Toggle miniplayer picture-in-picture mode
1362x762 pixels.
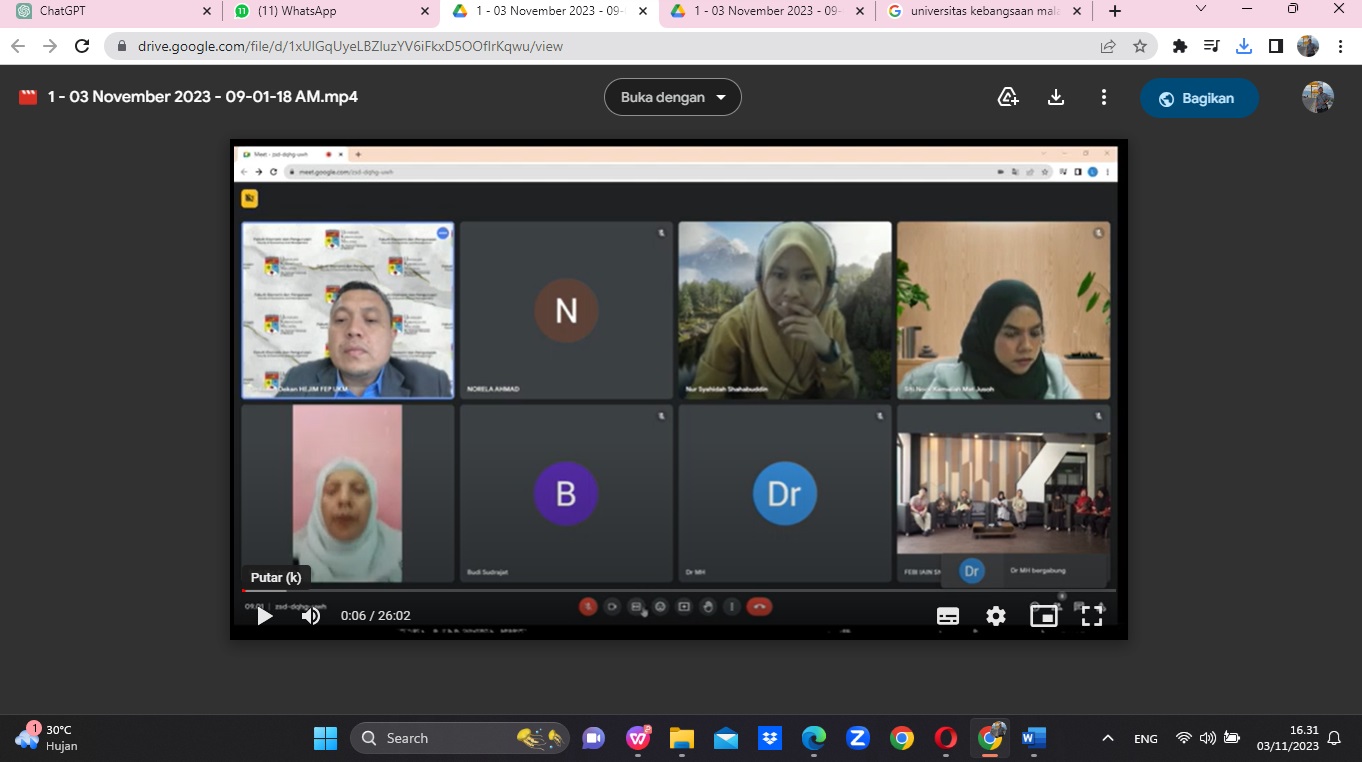point(1044,616)
